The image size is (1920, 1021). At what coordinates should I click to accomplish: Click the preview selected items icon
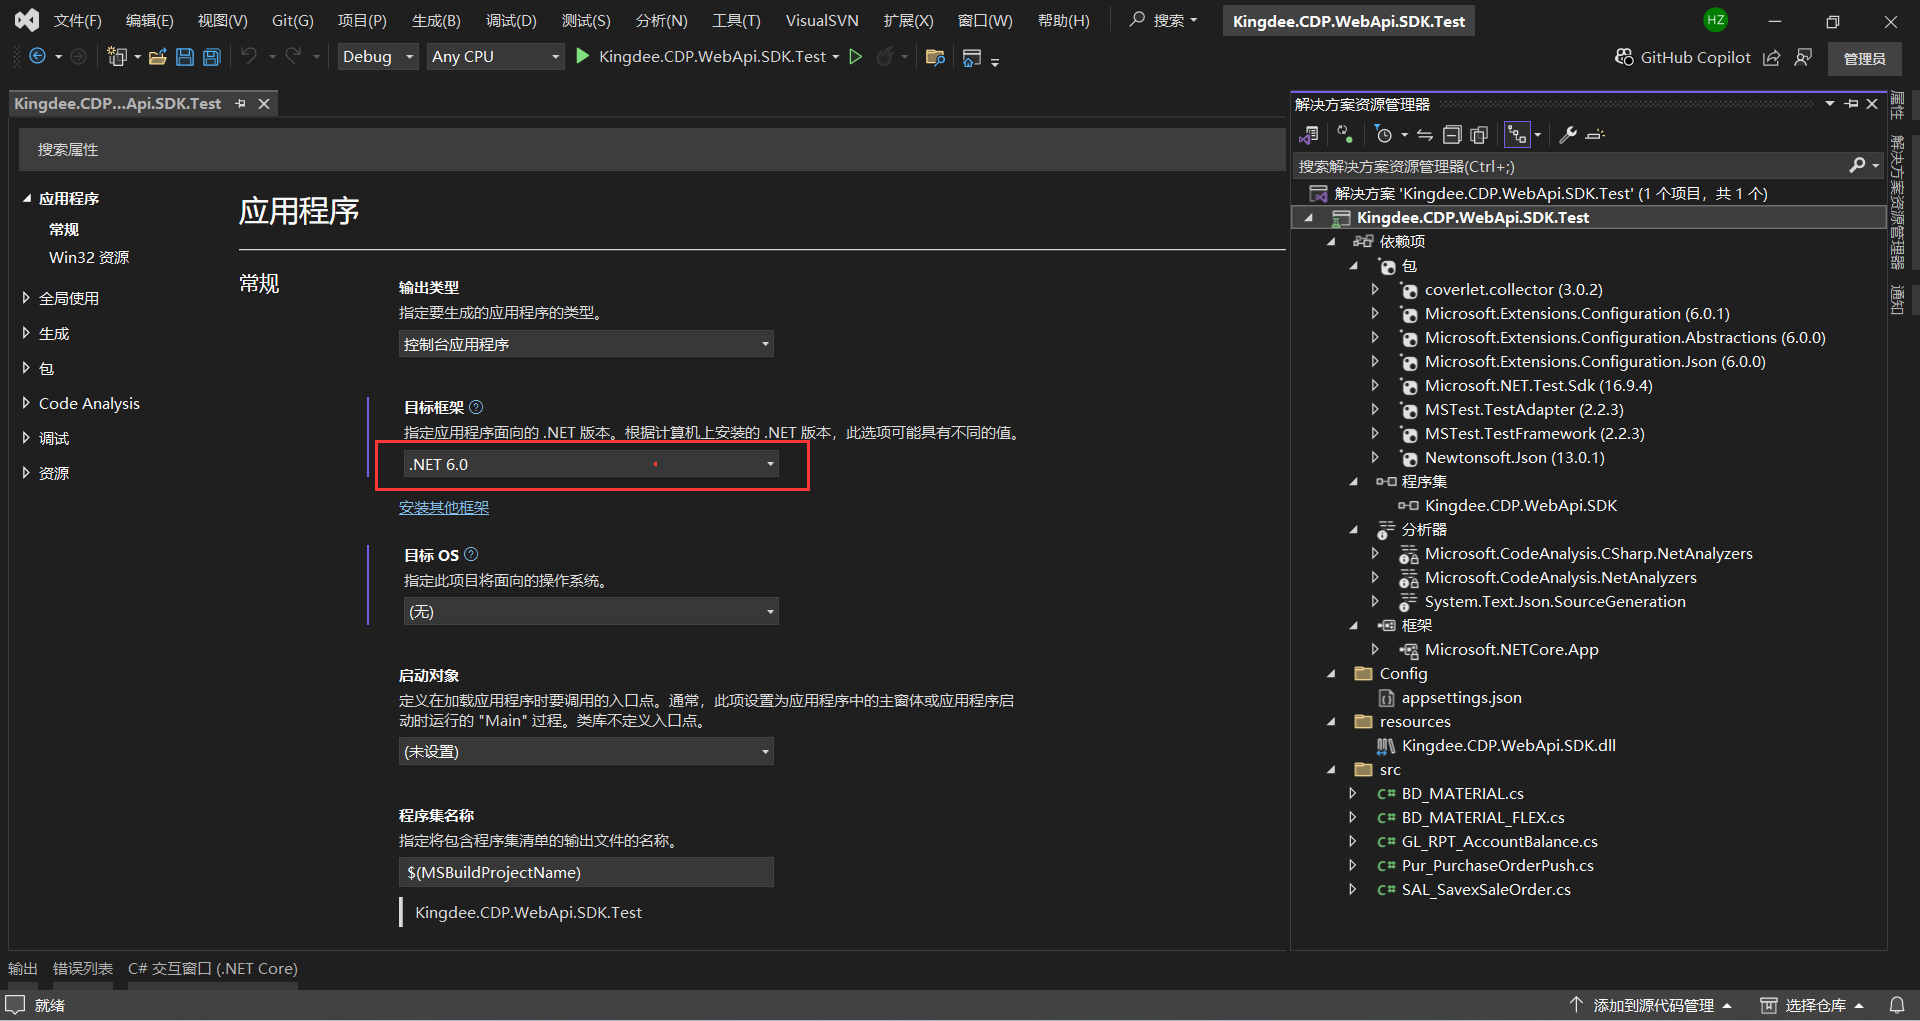pyautogui.click(x=1595, y=135)
